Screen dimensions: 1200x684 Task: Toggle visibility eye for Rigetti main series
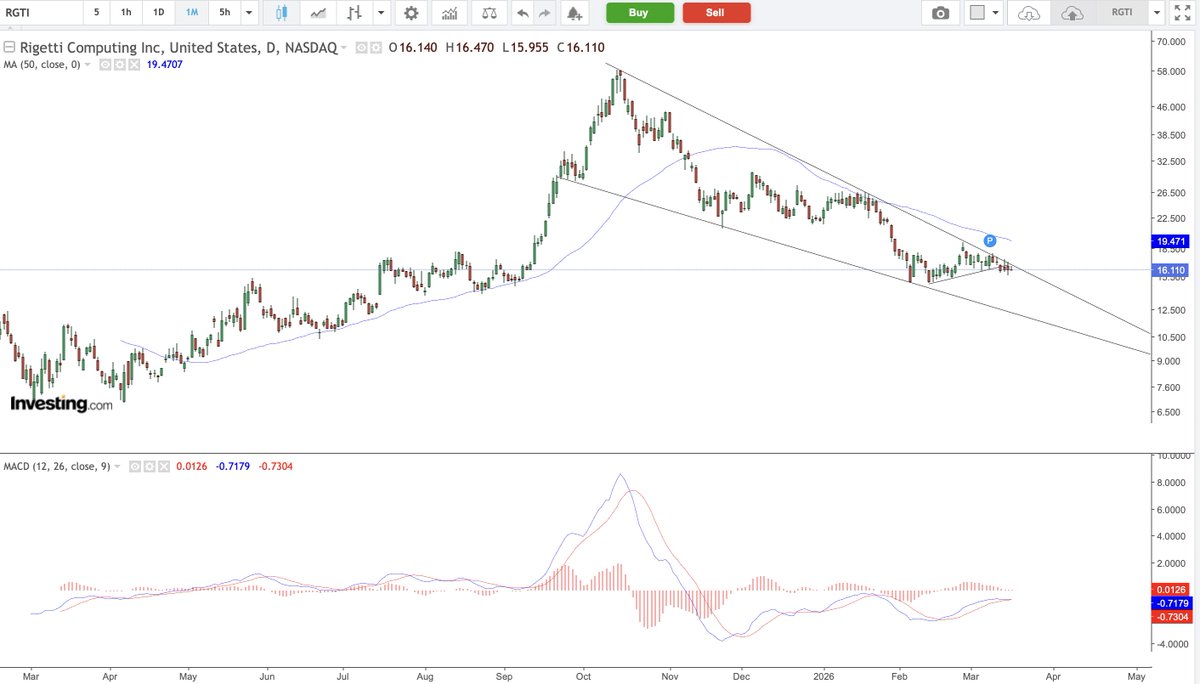pyautogui.click(x=362, y=48)
